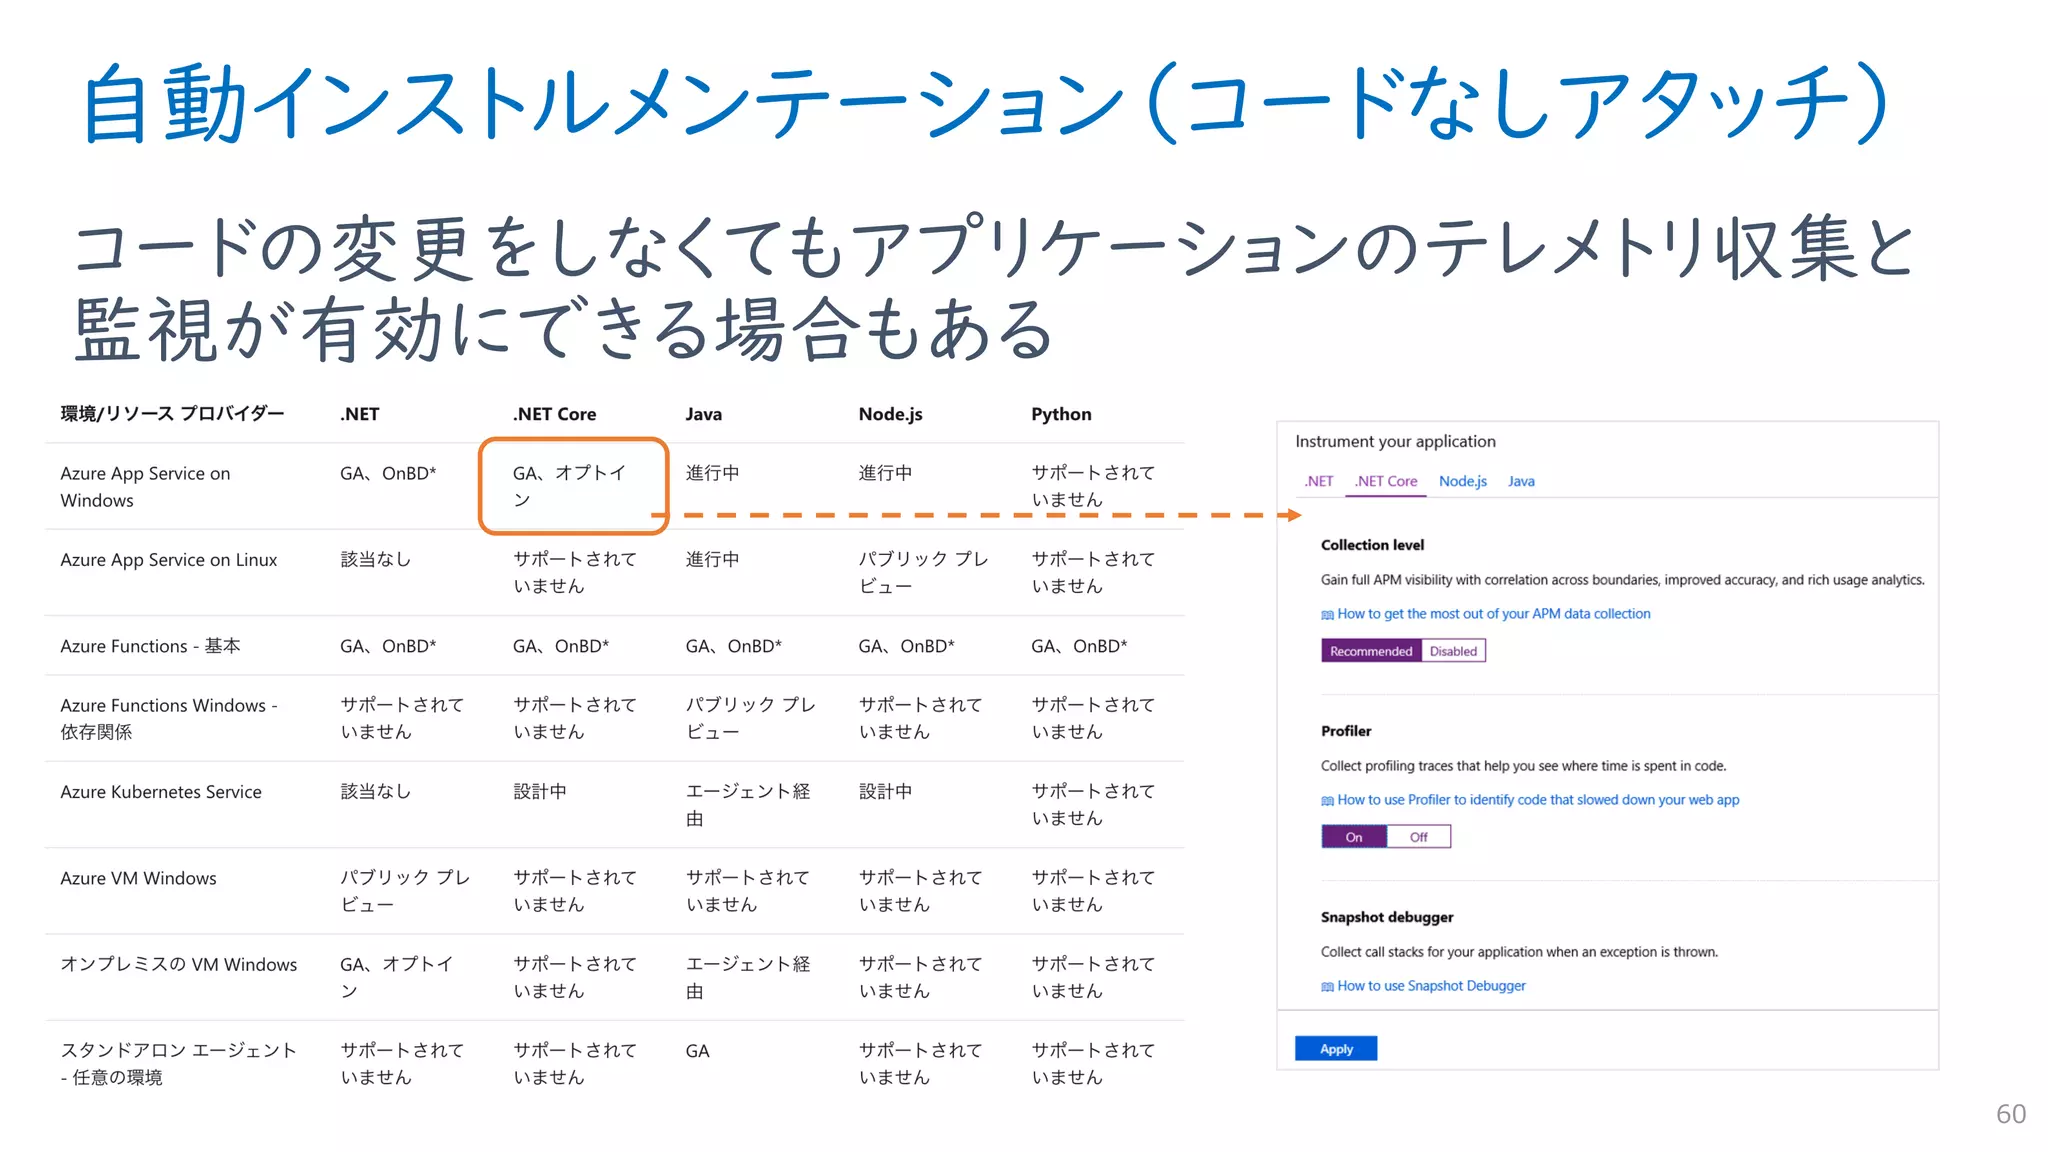This screenshot has width=2048, height=1152.
Task: Select the .NET Core tab
Action: pos(1386,481)
